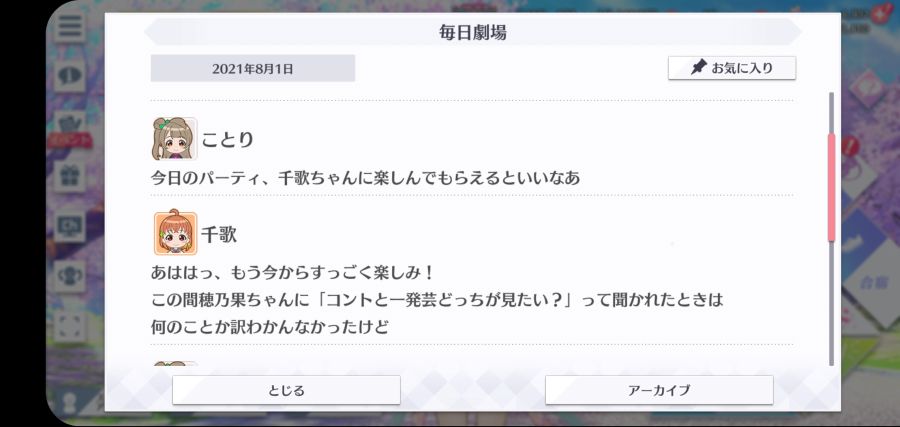Tap the speech bubble notice icon
The height and width of the screenshot is (427, 900).
[70, 75]
